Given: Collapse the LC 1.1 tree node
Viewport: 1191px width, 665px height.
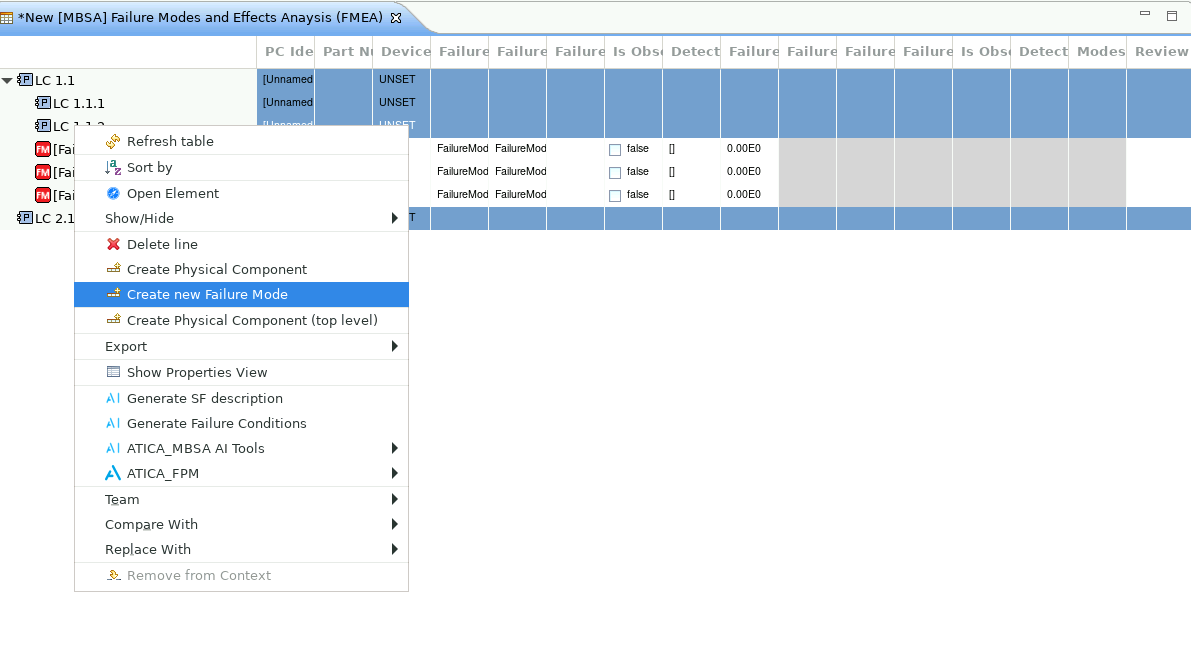Looking at the screenshot, I should coord(7,80).
